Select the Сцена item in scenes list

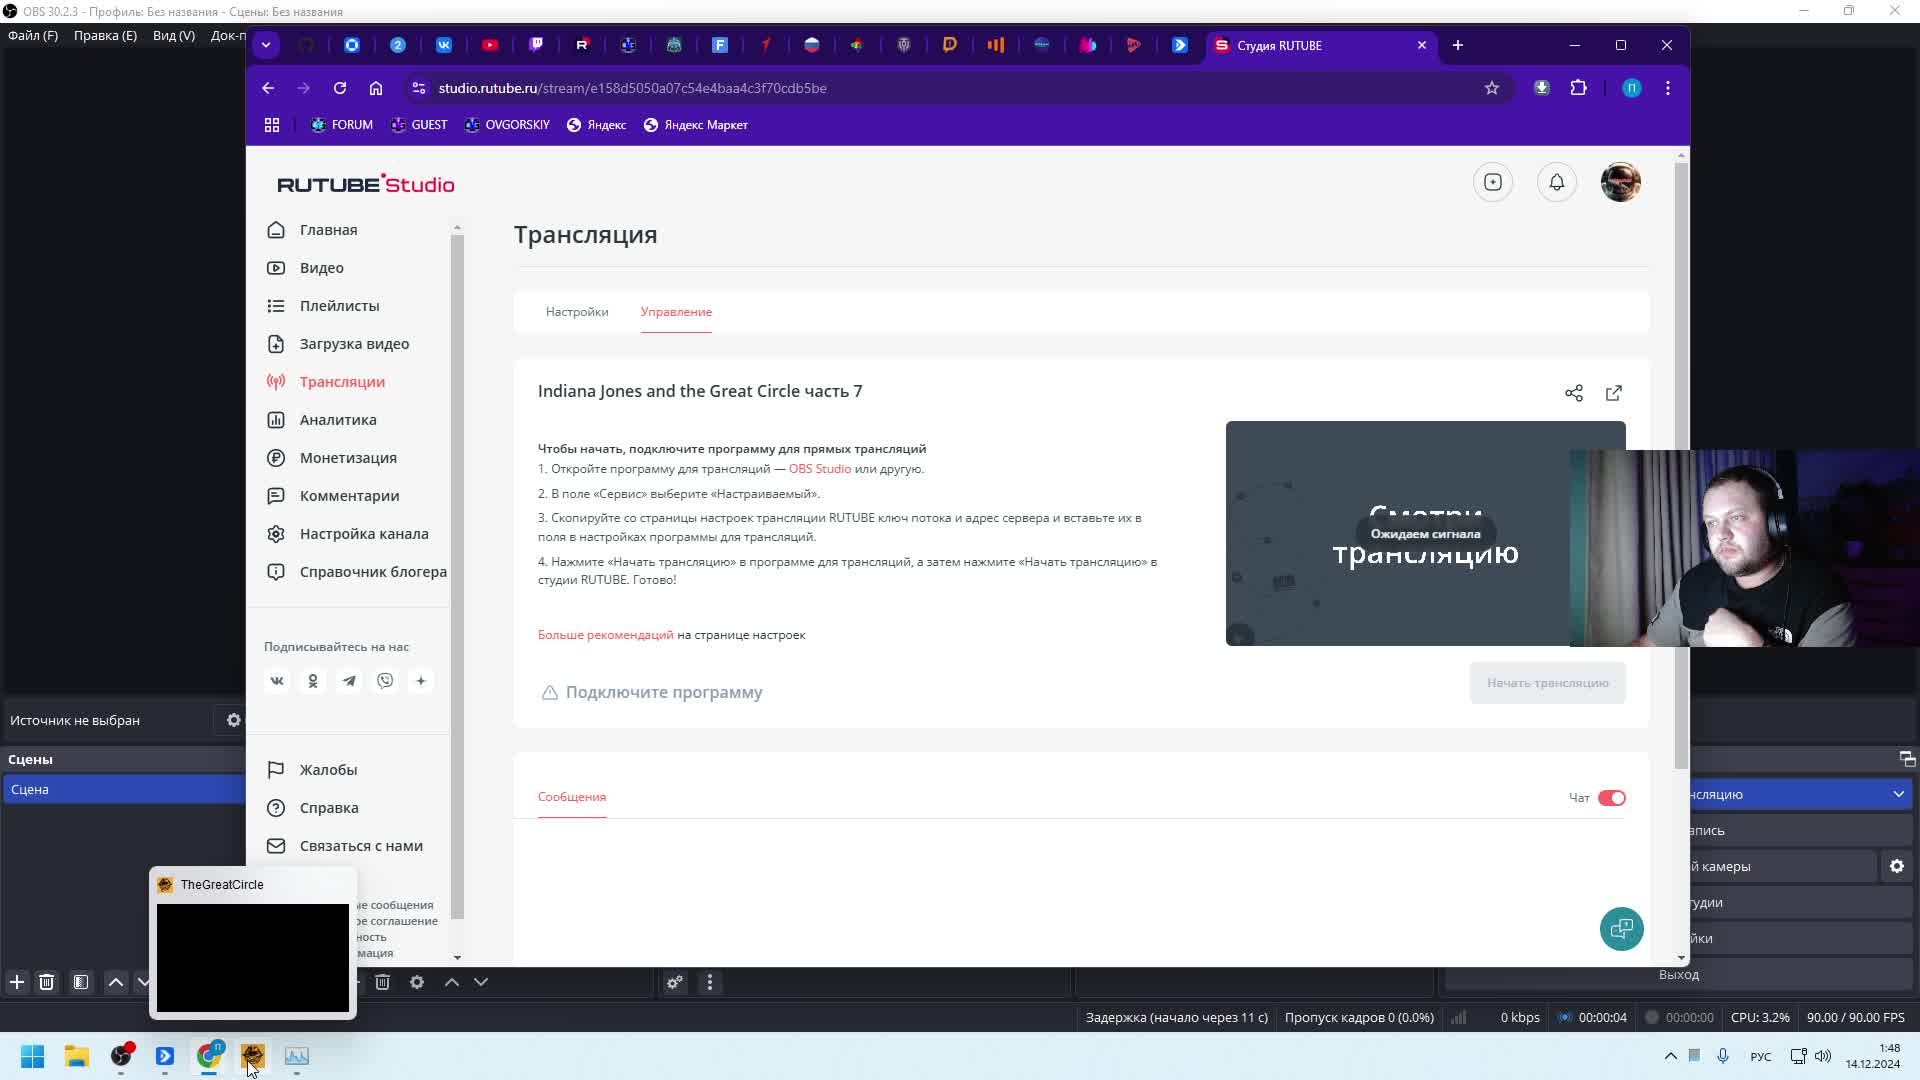coord(120,790)
